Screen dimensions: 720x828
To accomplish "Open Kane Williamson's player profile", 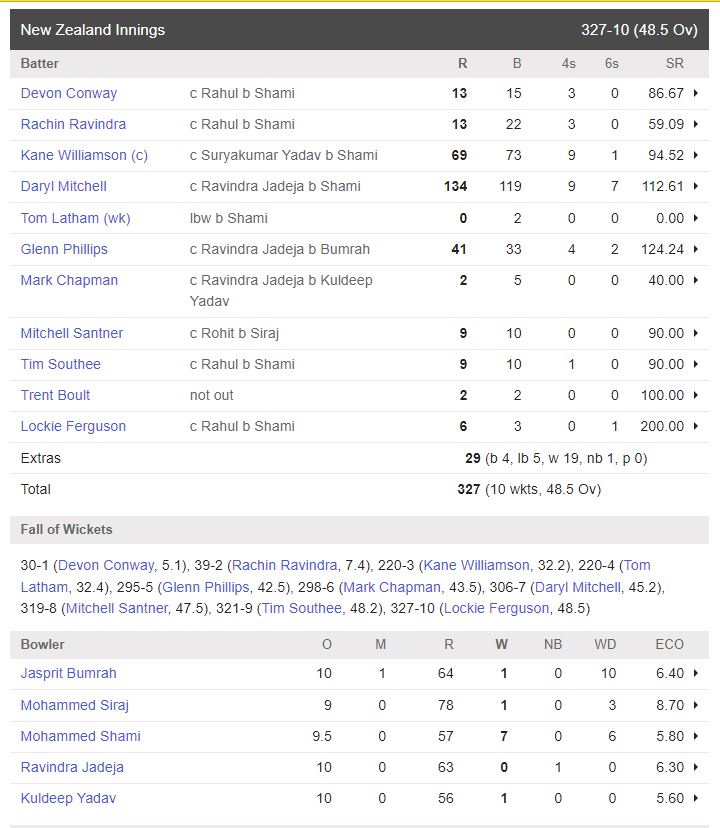I will coord(77,155).
